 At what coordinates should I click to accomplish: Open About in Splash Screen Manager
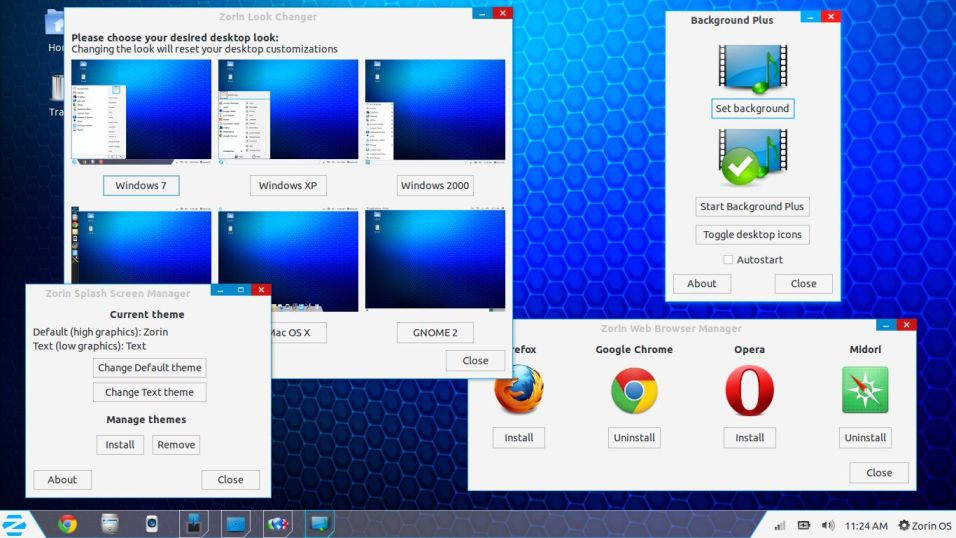tap(62, 479)
